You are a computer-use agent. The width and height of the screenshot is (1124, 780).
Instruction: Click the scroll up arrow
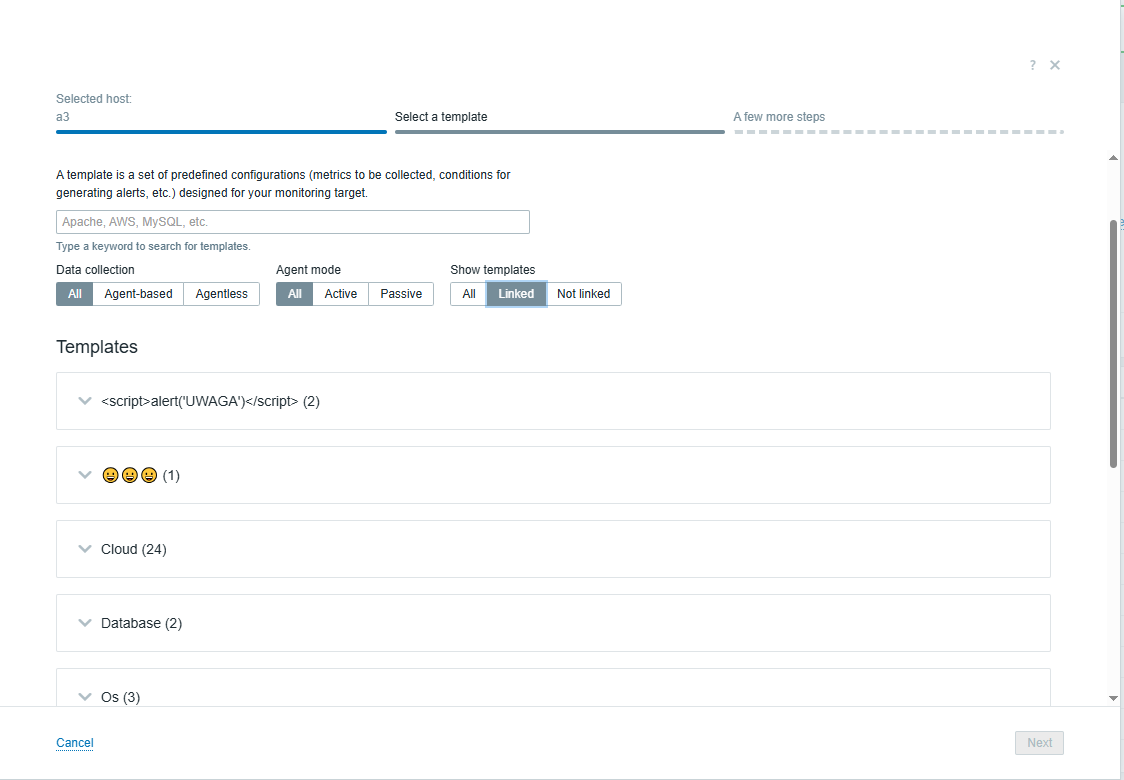click(x=1113, y=158)
